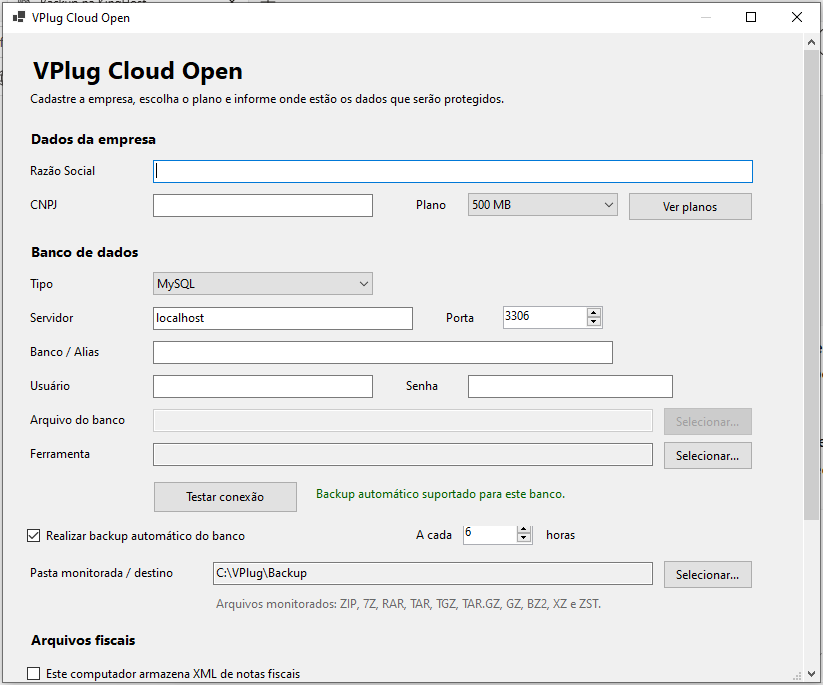Decrease the Porta value with down arrow
Viewport: 823px width, 685px height.
594,322
